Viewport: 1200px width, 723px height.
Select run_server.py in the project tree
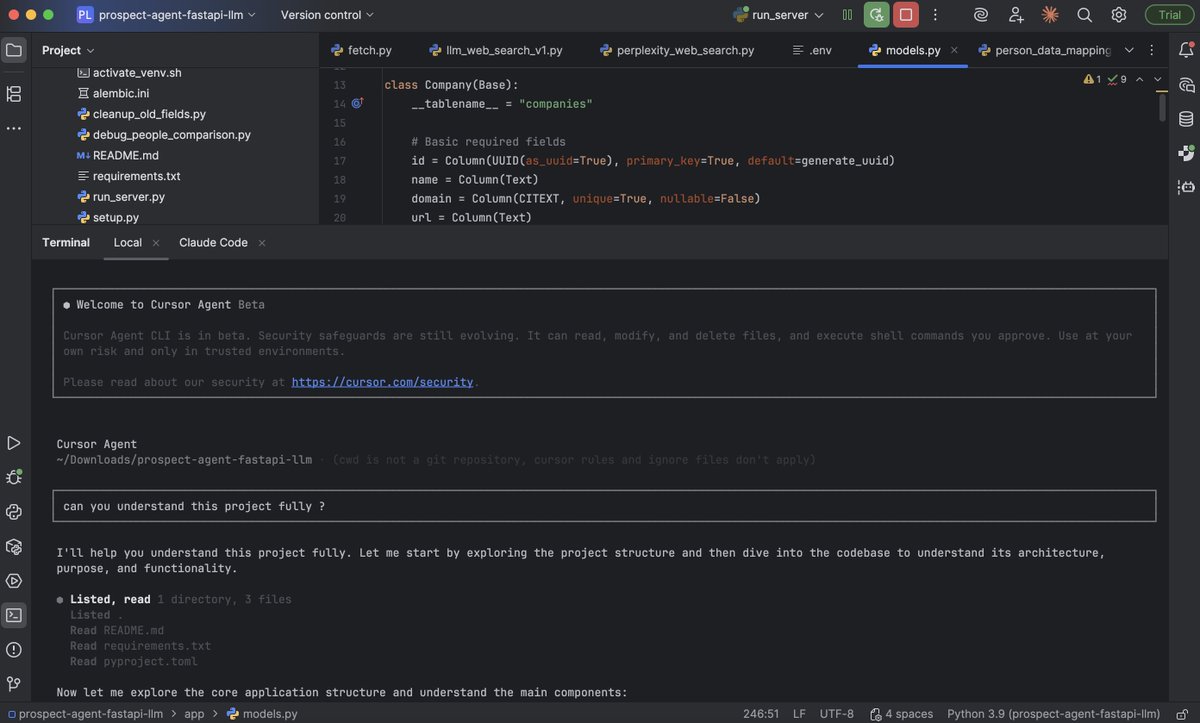click(121, 197)
